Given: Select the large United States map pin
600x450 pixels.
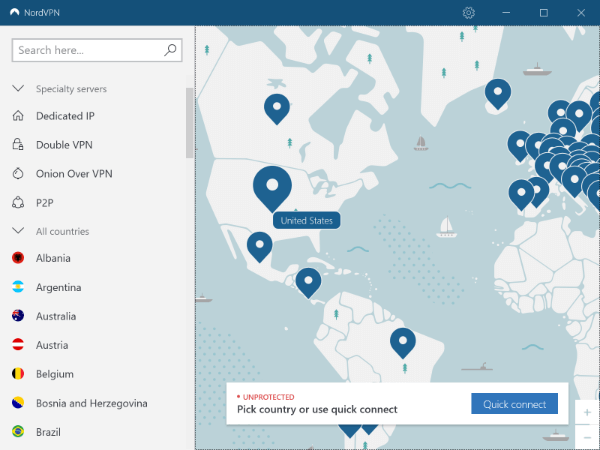Looking at the screenshot, I should coord(272,187).
